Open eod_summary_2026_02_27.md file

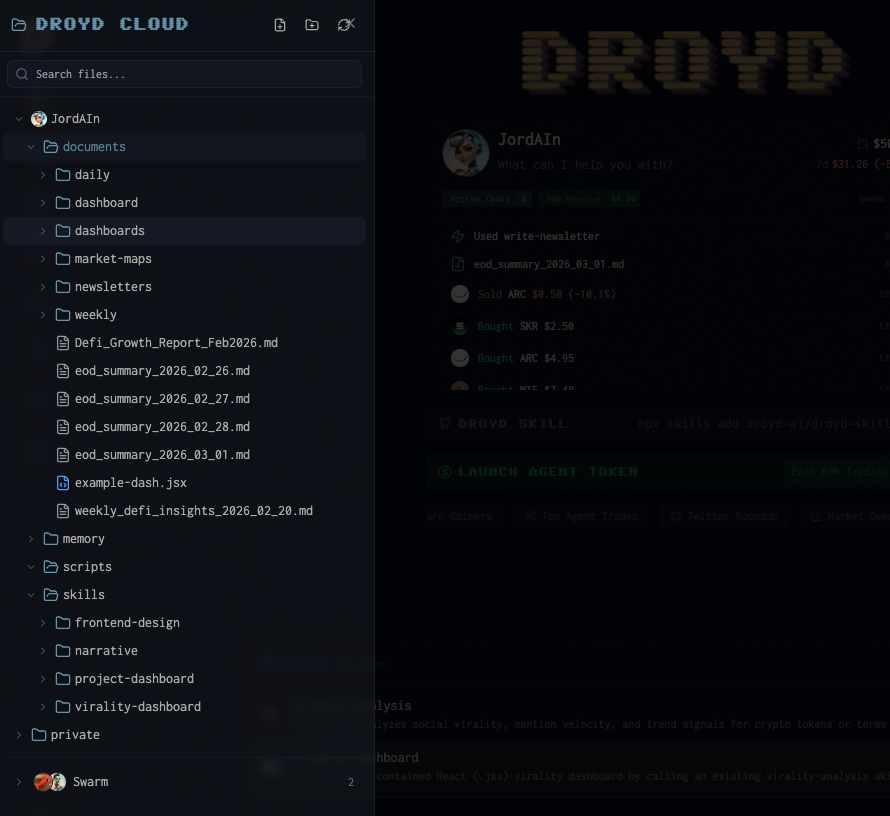point(162,399)
